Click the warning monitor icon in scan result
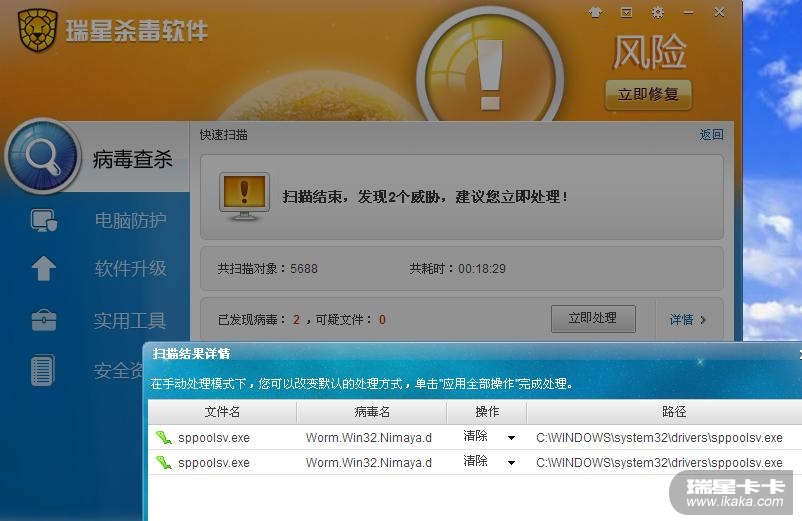 [244, 197]
